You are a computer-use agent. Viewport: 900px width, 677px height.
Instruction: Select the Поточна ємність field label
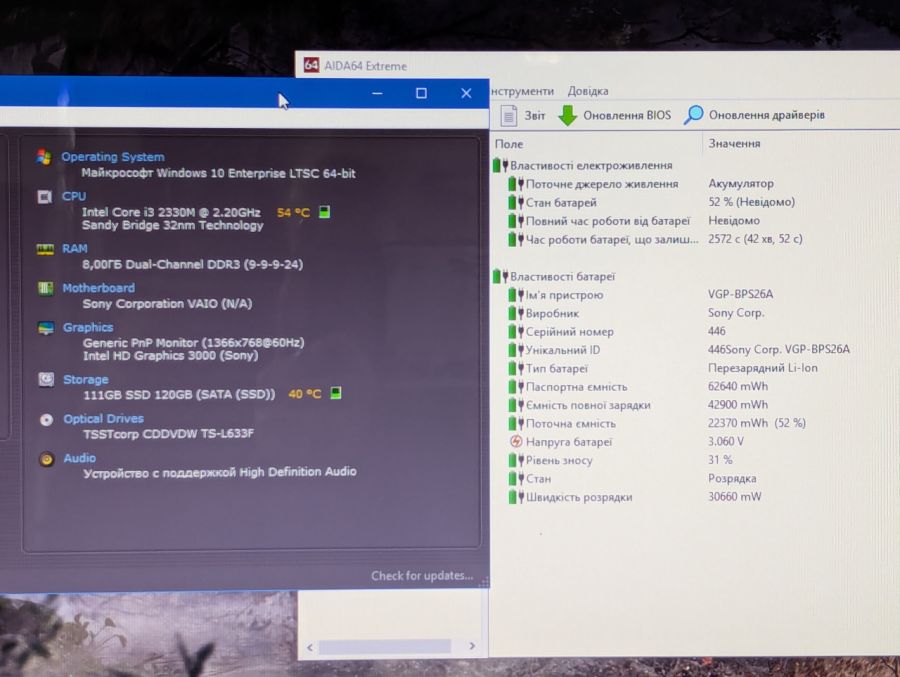(x=571, y=424)
